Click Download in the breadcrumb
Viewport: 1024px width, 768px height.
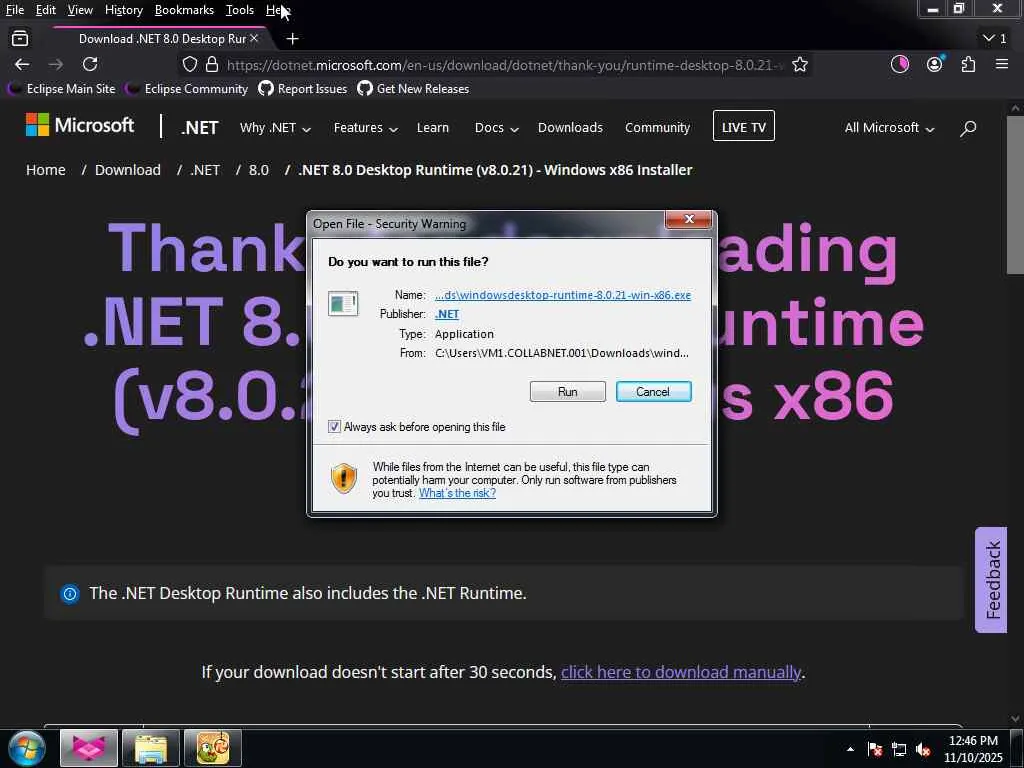pyautogui.click(x=128, y=170)
